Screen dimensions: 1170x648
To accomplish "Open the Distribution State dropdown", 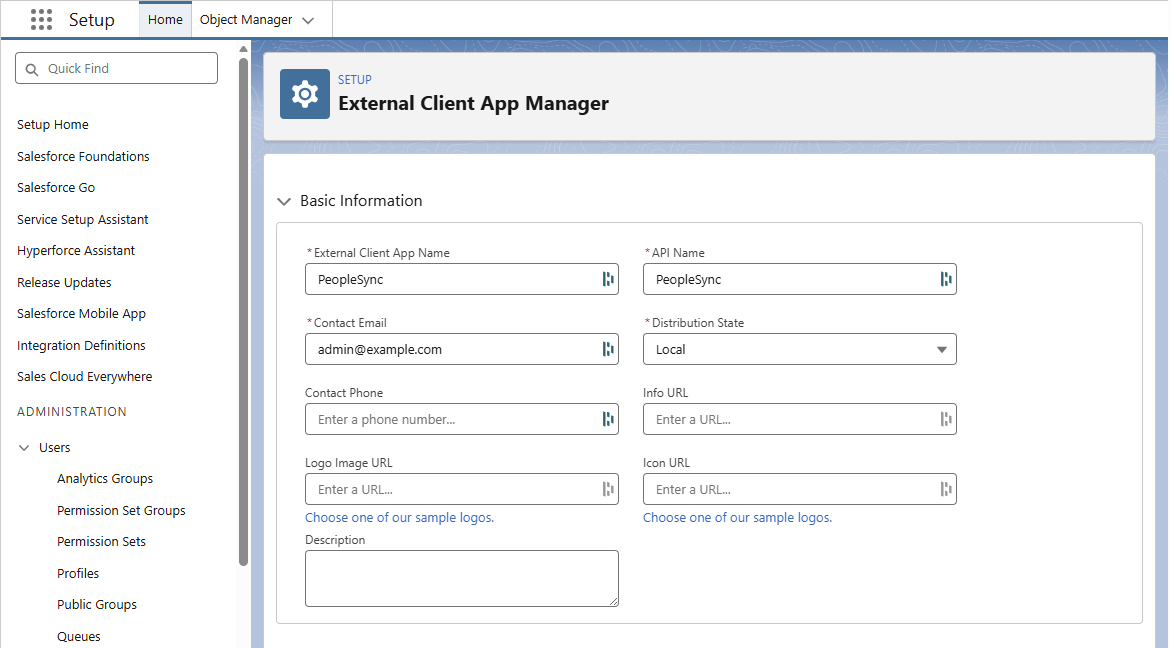I will point(799,349).
